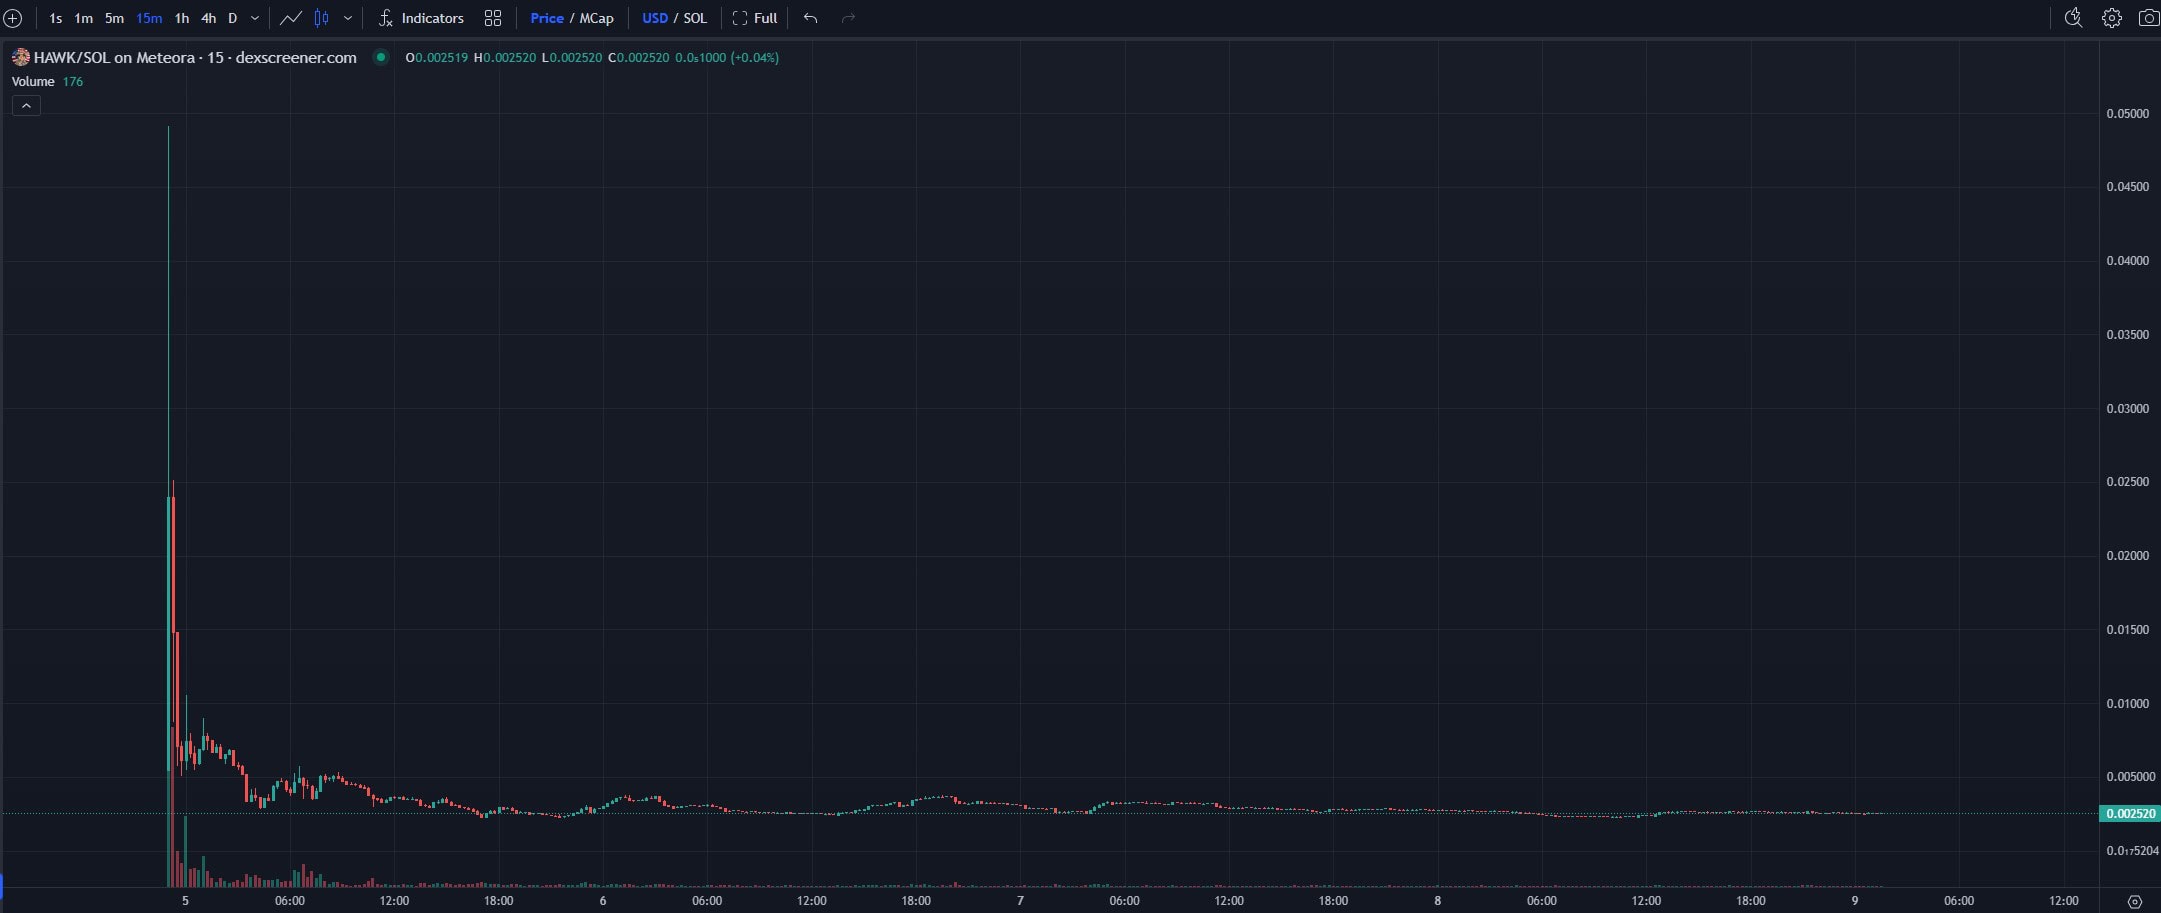2161x913 pixels.
Task: Open the Indicators menu
Action: pos(421,18)
